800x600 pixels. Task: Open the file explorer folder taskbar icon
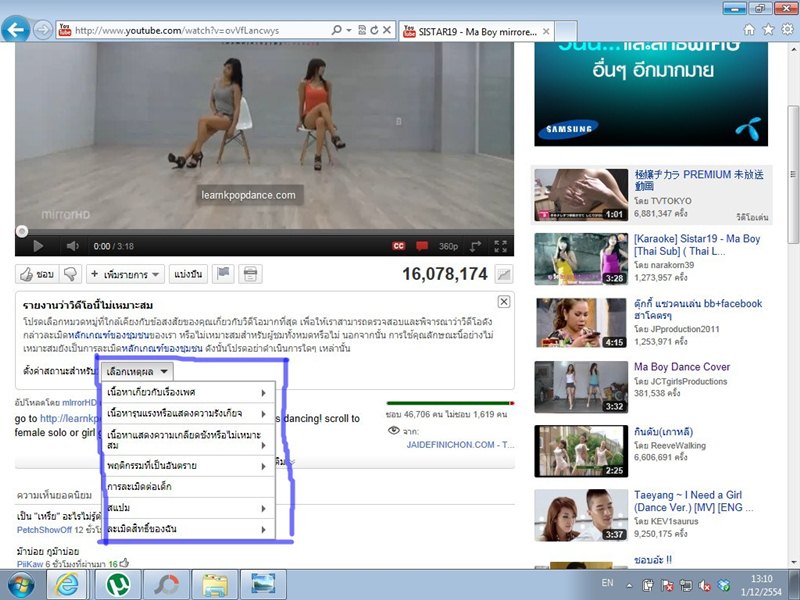tap(215, 585)
